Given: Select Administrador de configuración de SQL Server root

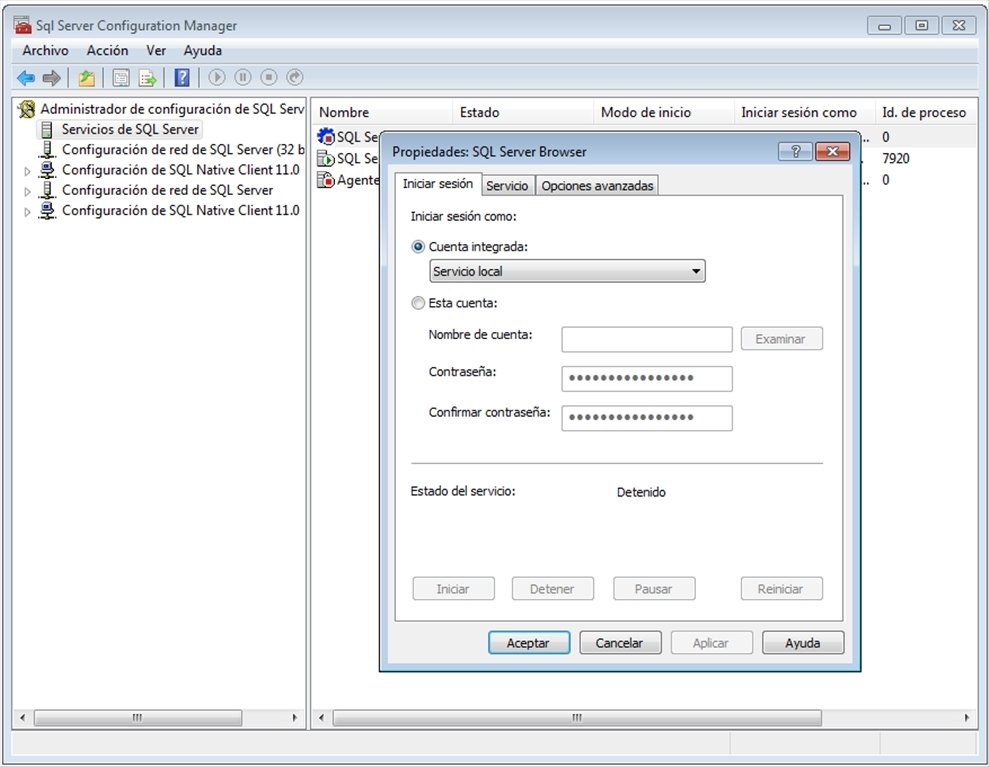Looking at the screenshot, I should click(x=172, y=109).
